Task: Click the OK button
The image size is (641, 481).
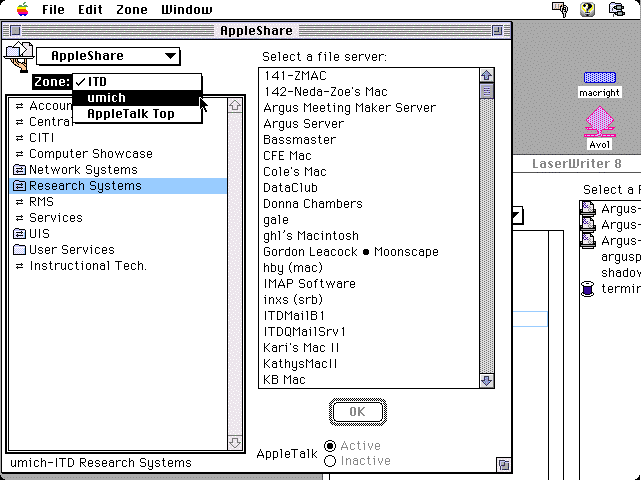Action: tap(358, 412)
